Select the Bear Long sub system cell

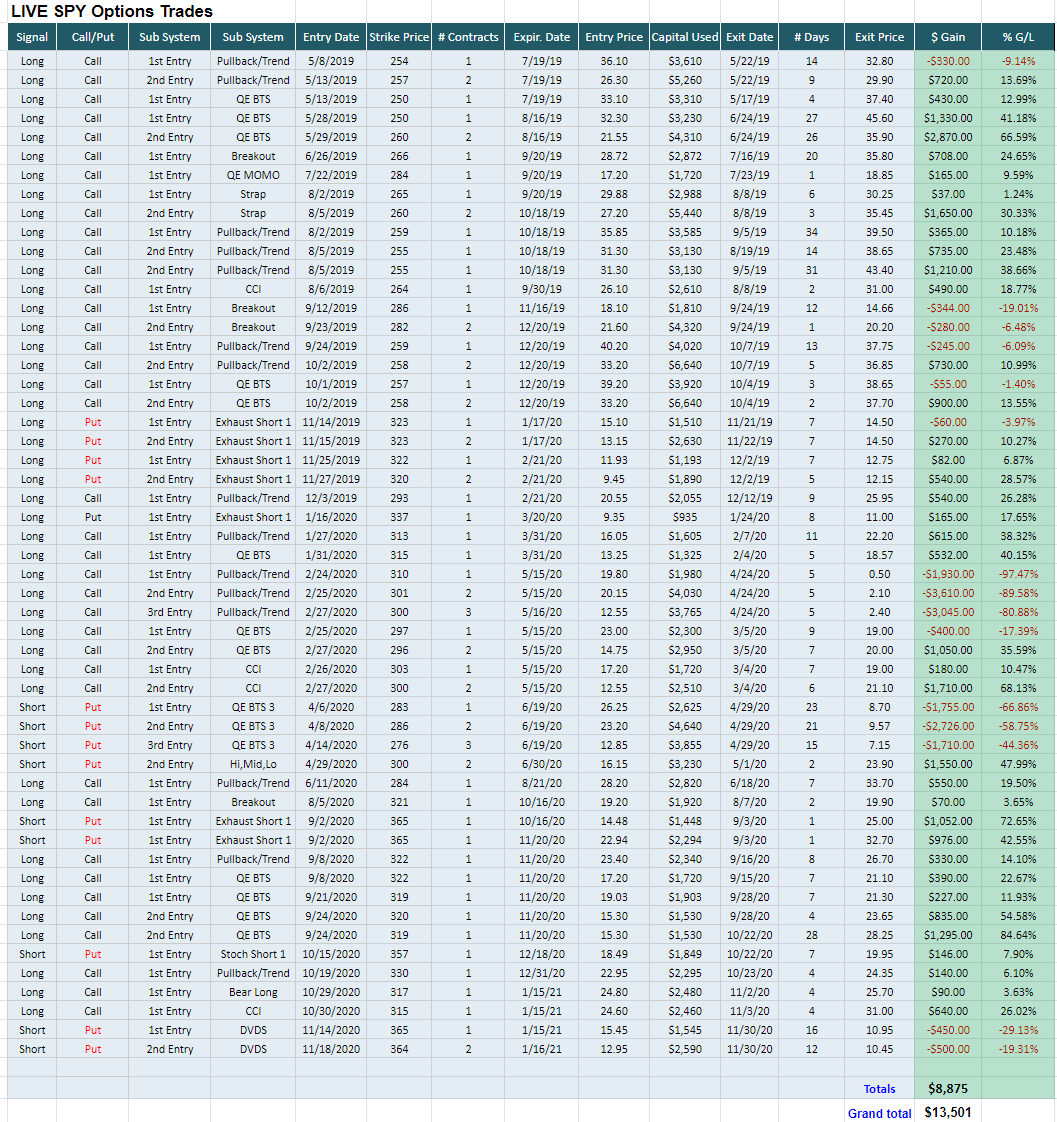pyautogui.click(x=253, y=992)
